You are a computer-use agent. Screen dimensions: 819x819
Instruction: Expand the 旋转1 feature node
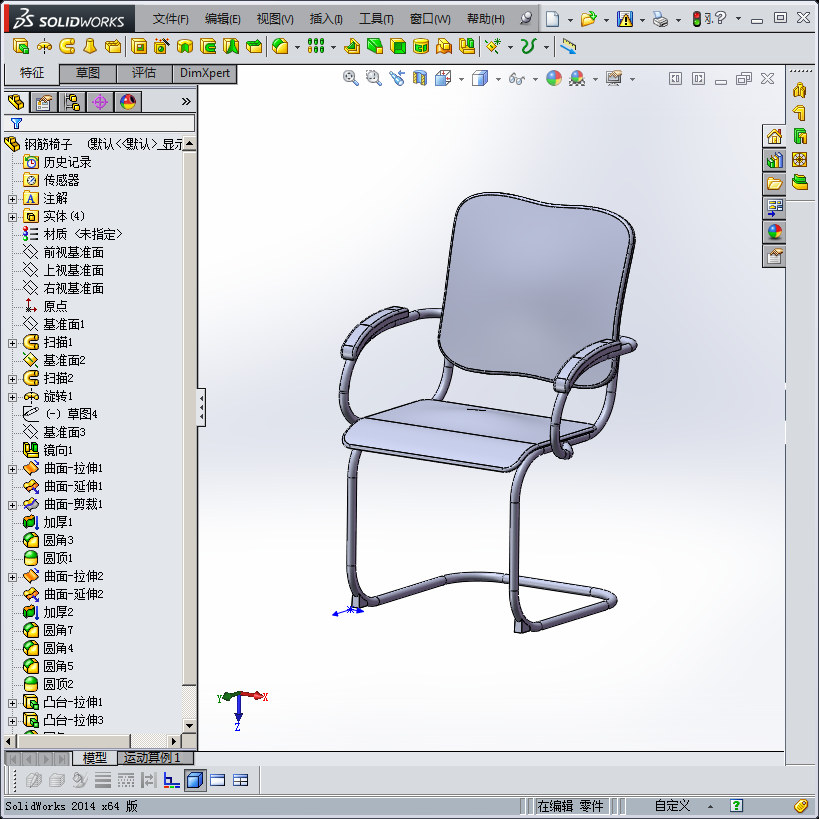click(13, 397)
